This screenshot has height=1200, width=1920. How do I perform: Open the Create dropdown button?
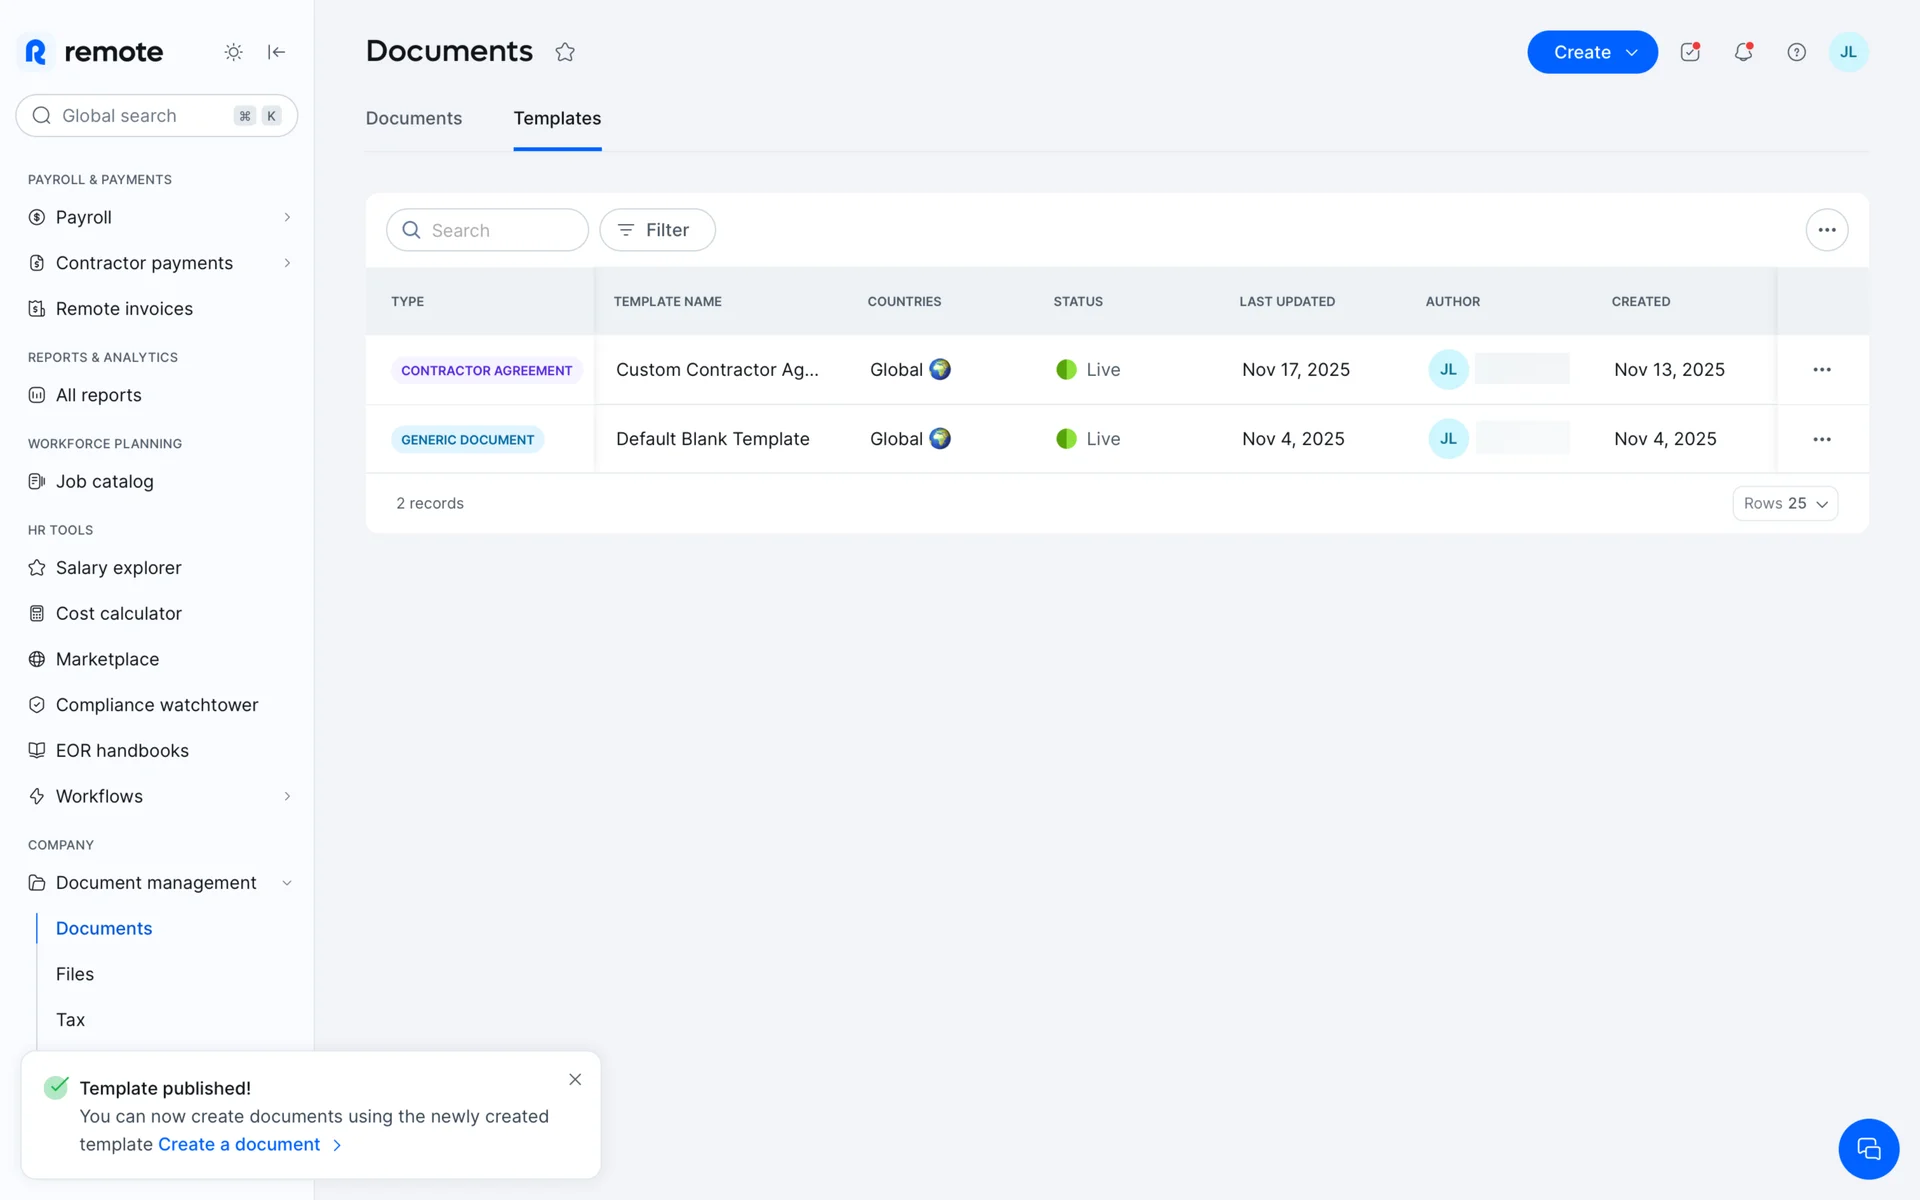click(x=1592, y=52)
